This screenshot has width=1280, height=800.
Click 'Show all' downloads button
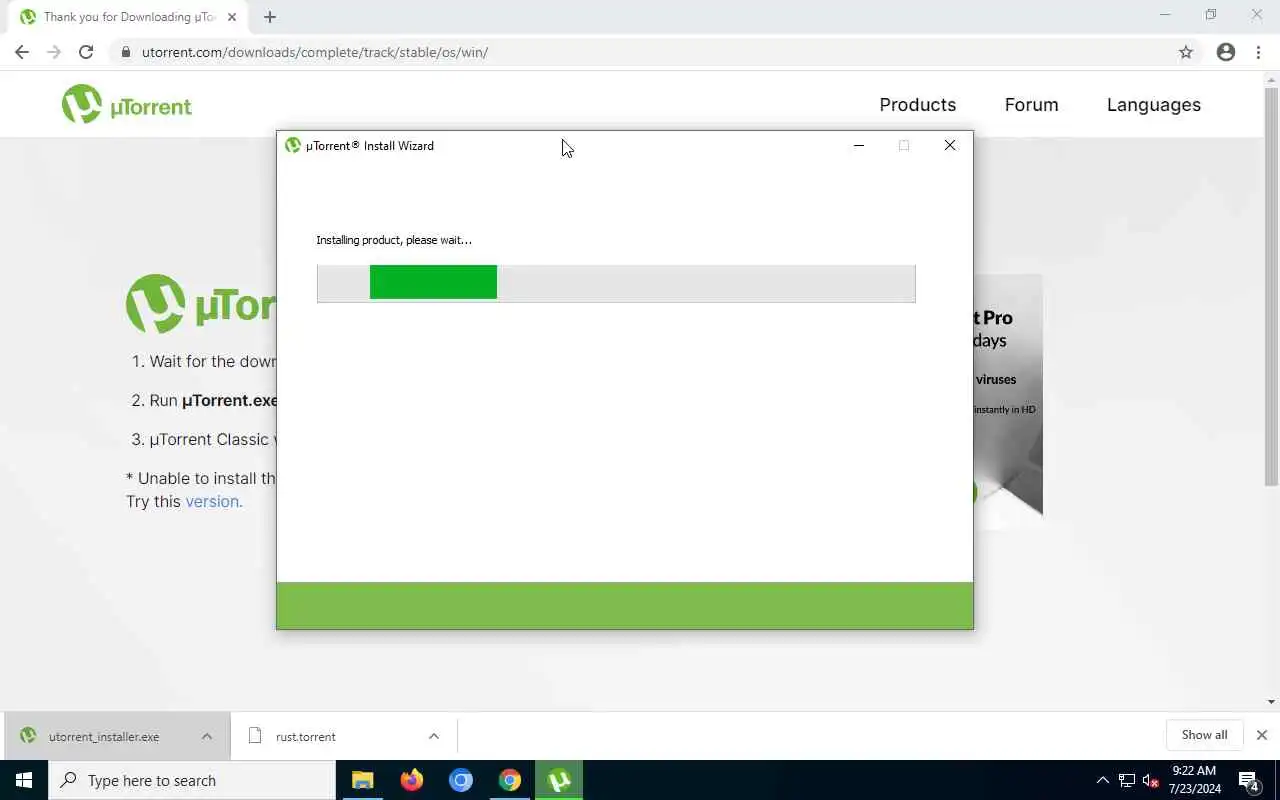pyautogui.click(x=1204, y=735)
